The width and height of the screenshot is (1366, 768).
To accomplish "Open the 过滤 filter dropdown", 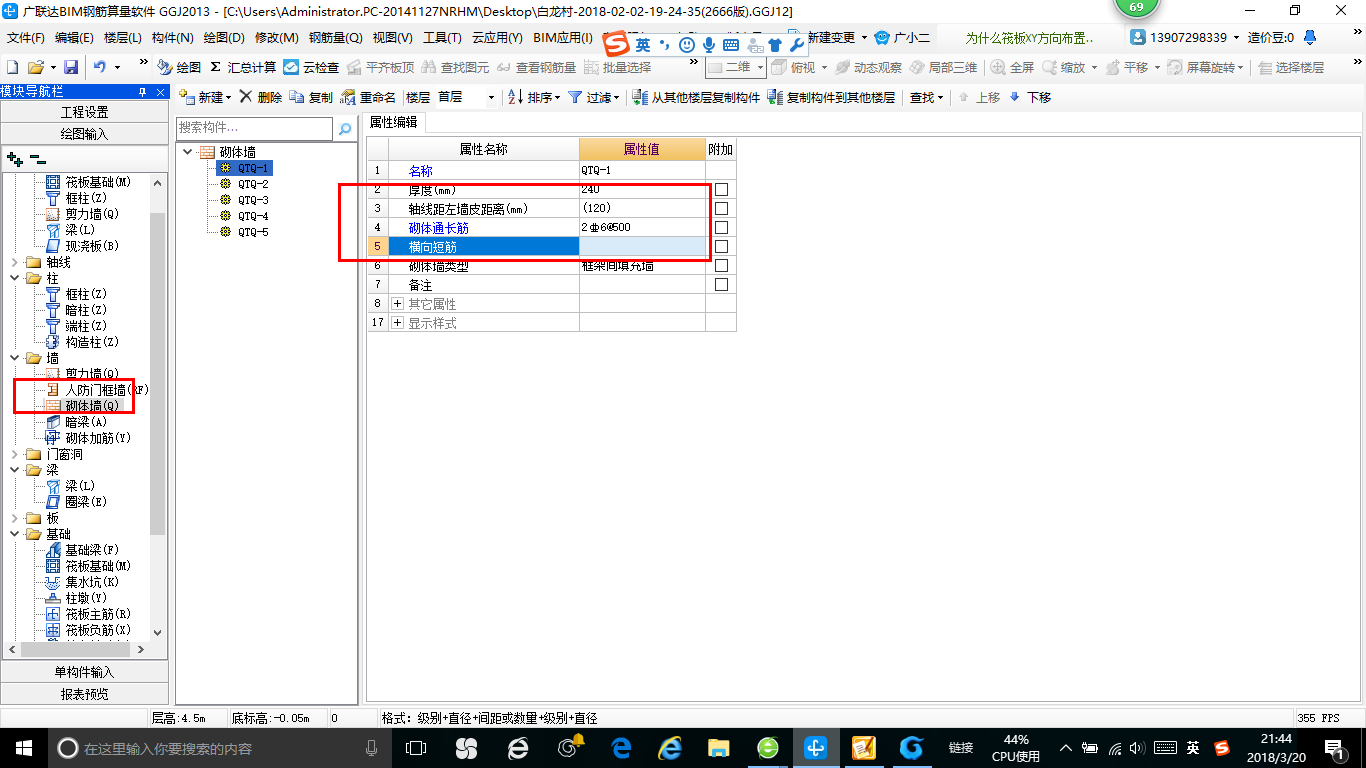I will [x=593, y=97].
